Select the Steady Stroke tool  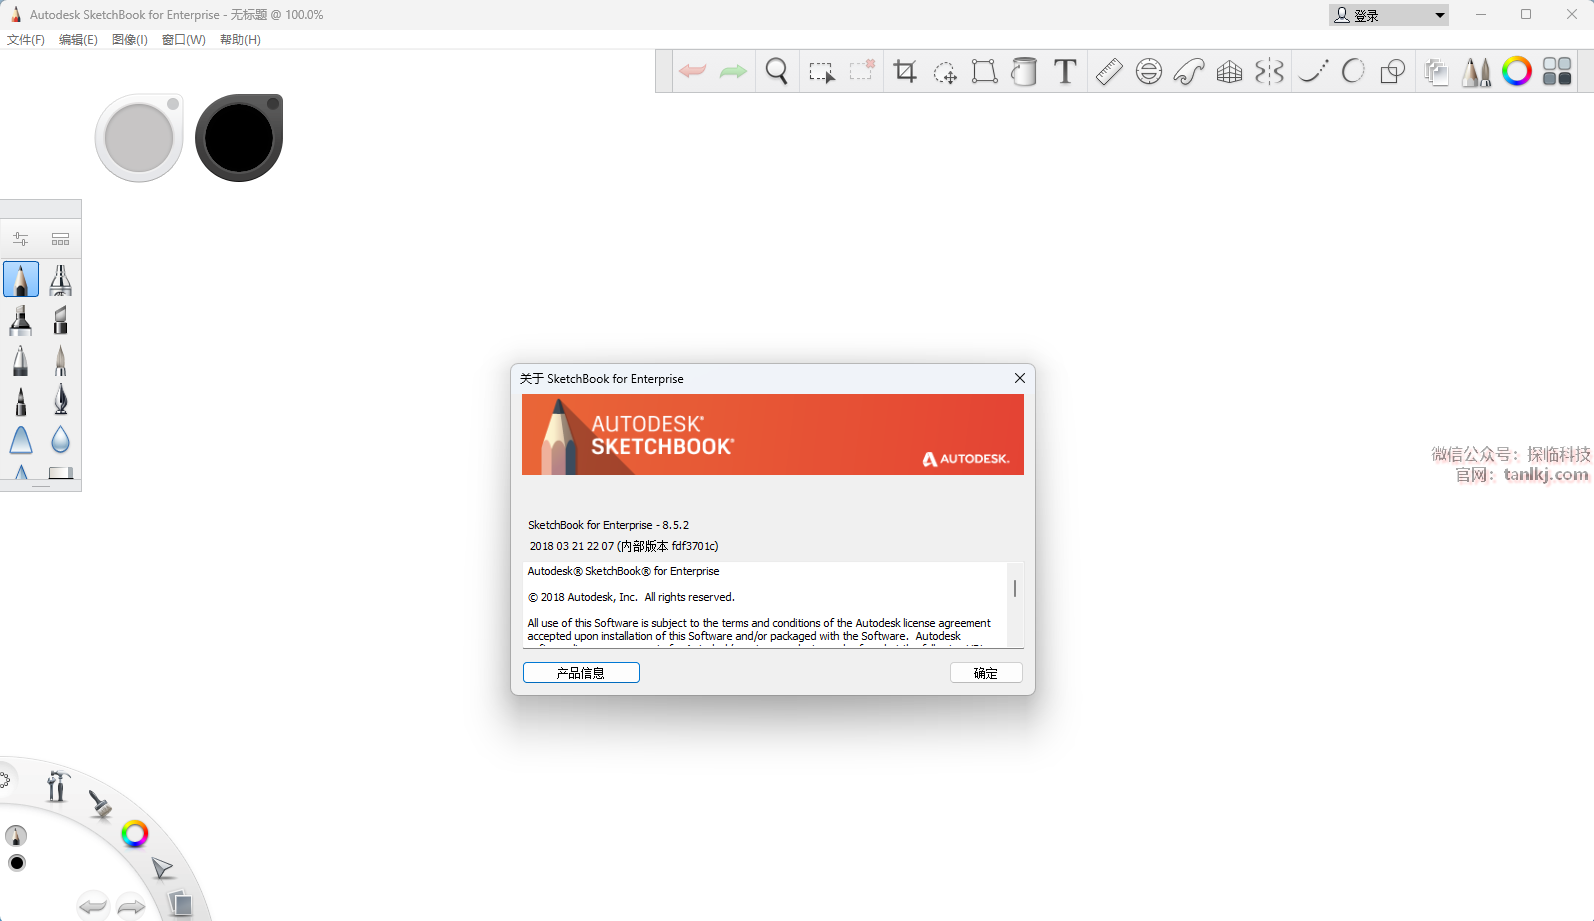pyautogui.click(x=1313, y=71)
